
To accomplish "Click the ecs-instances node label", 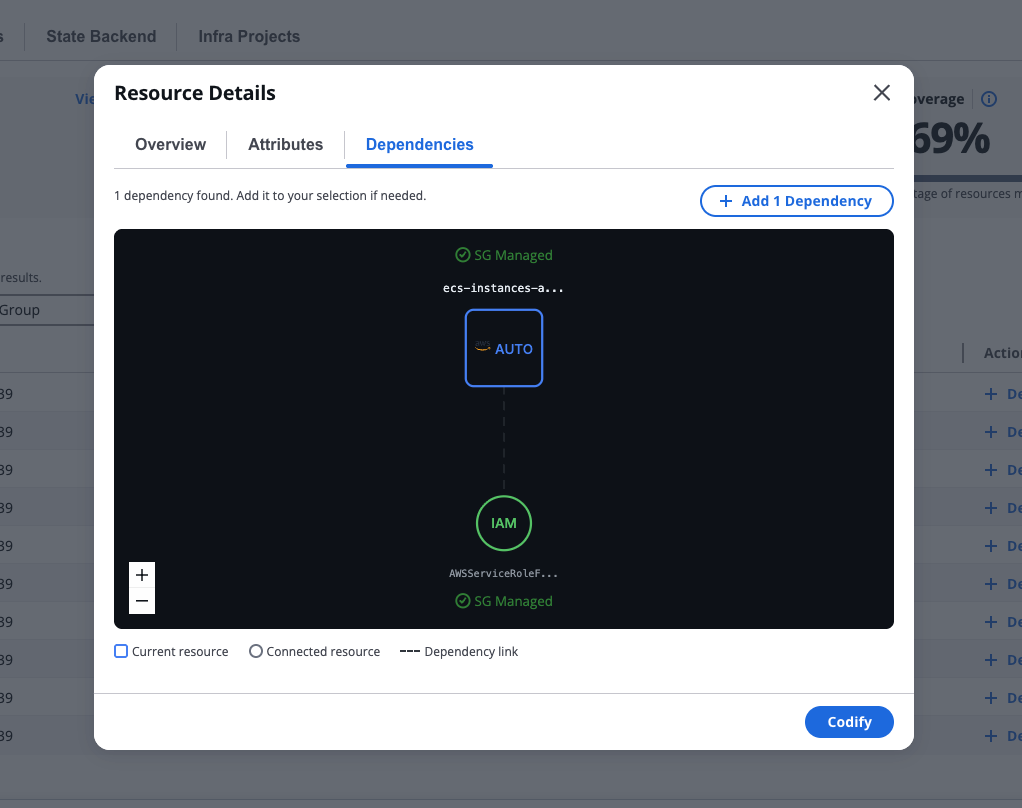I will pyautogui.click(x=504, y=288).
